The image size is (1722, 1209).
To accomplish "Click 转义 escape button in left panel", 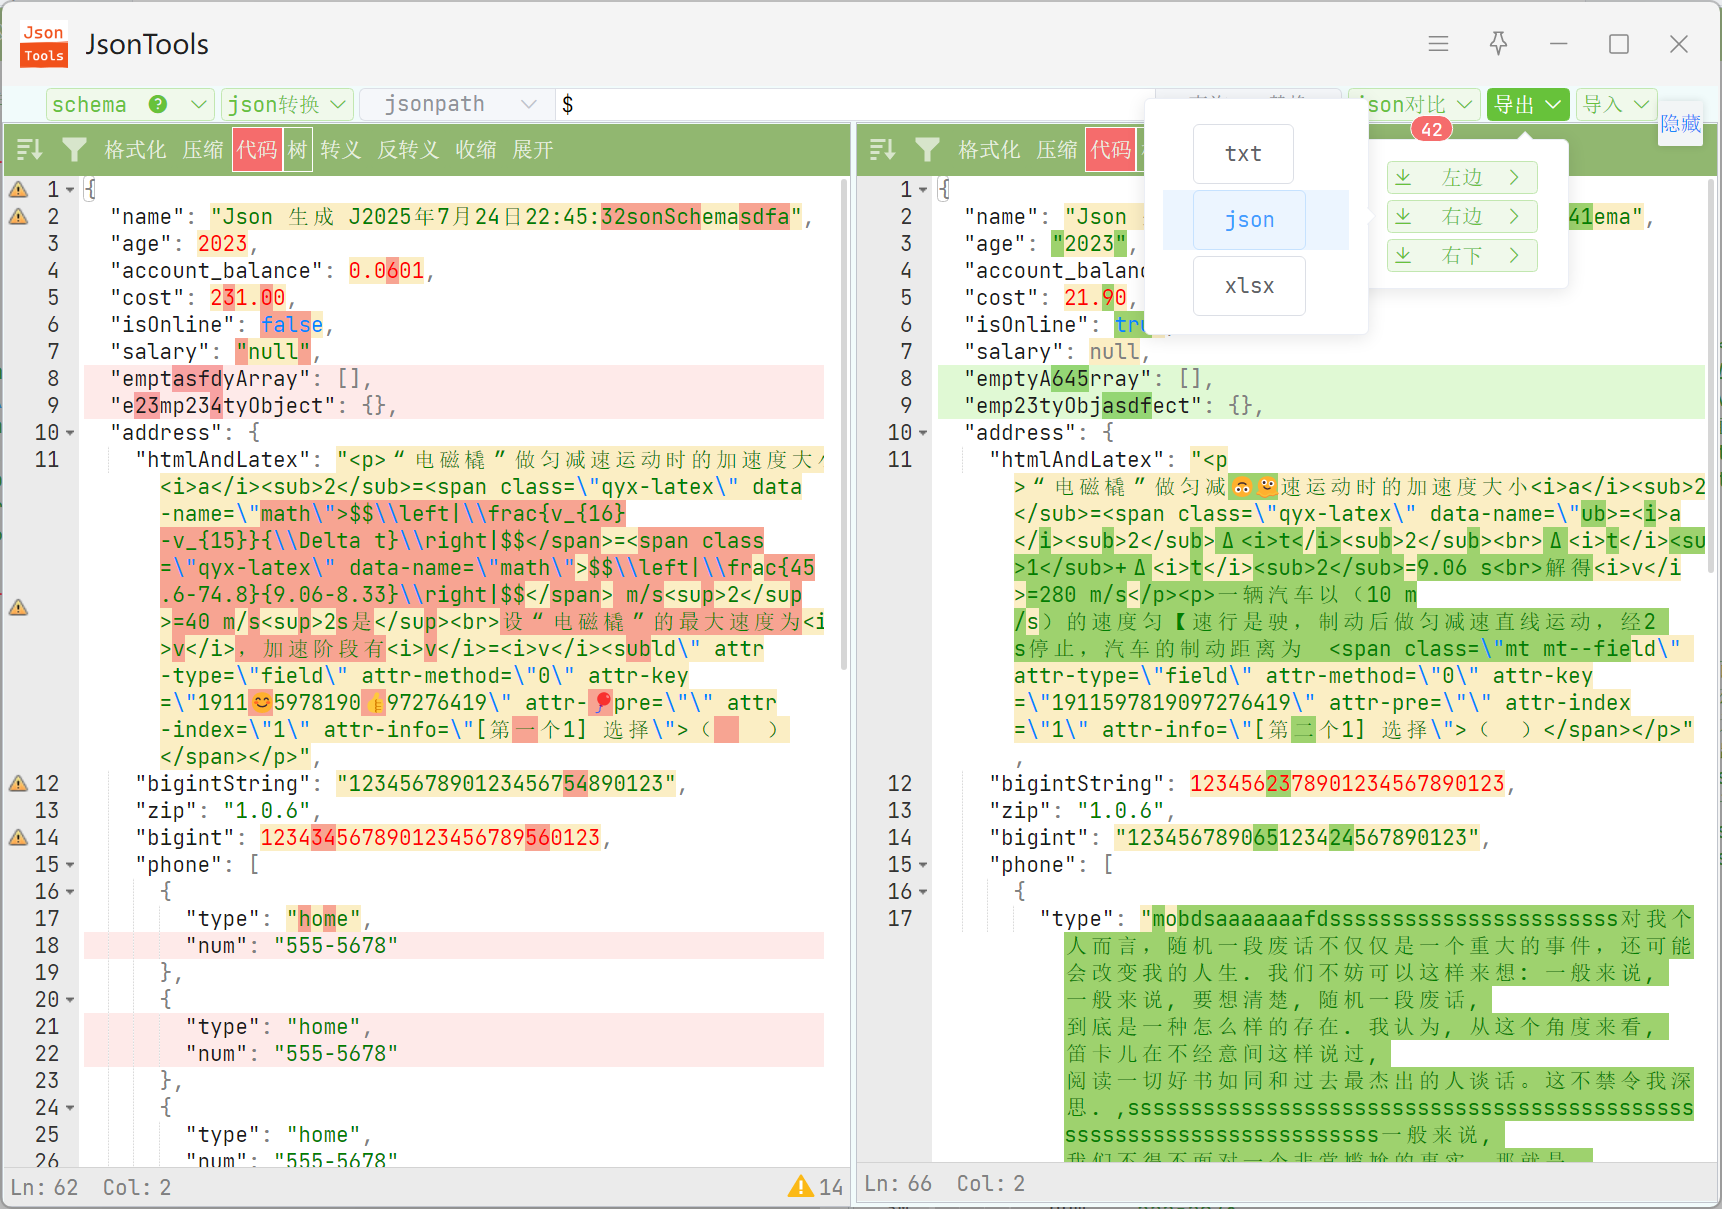I will click(341, 150).
